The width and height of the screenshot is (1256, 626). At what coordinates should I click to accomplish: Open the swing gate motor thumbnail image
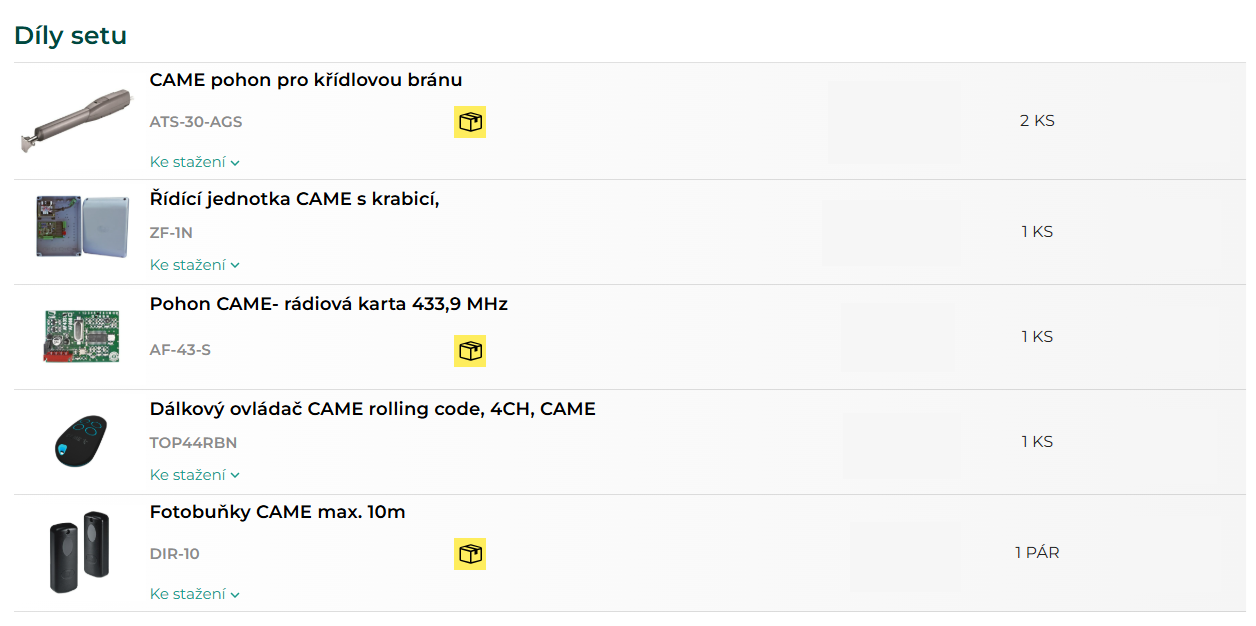click(76, 121)
